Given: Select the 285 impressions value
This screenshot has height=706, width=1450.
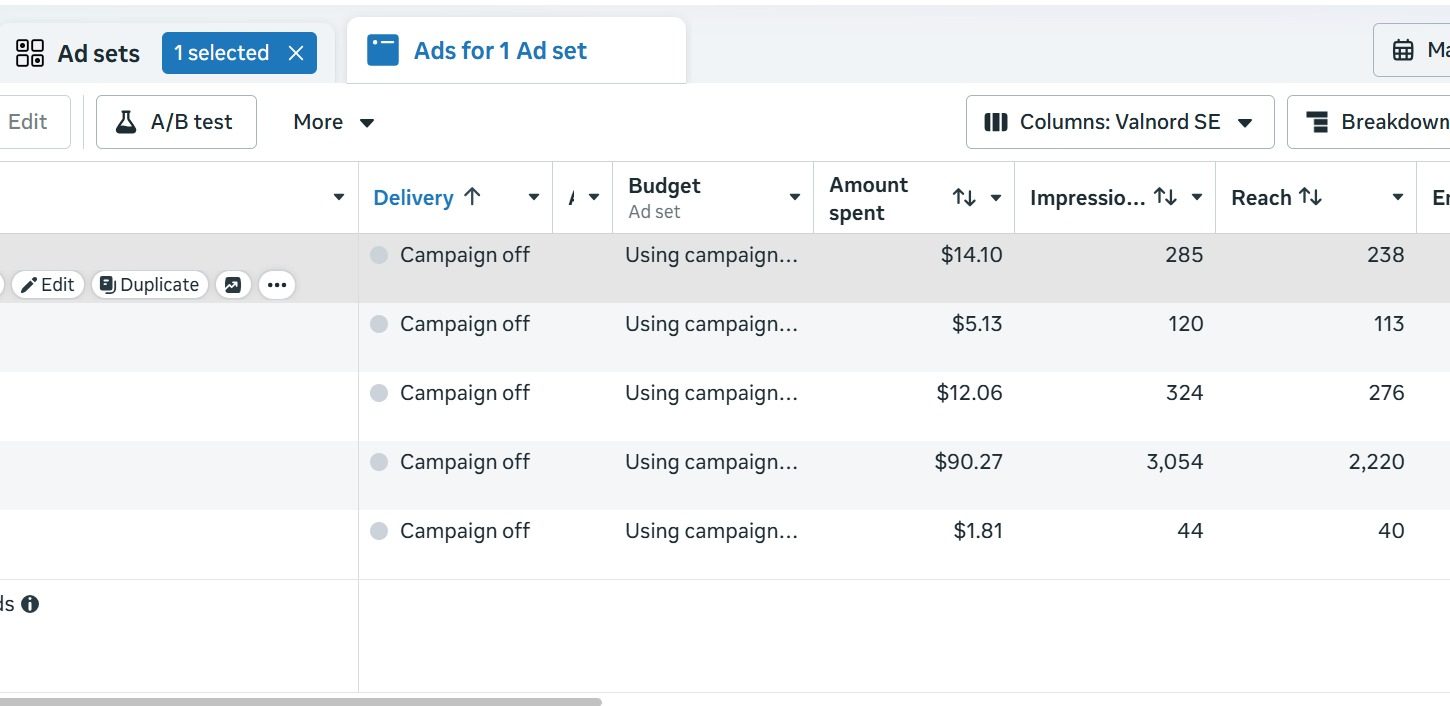Looking at the screenshot, I should (x=1184, y=255).
